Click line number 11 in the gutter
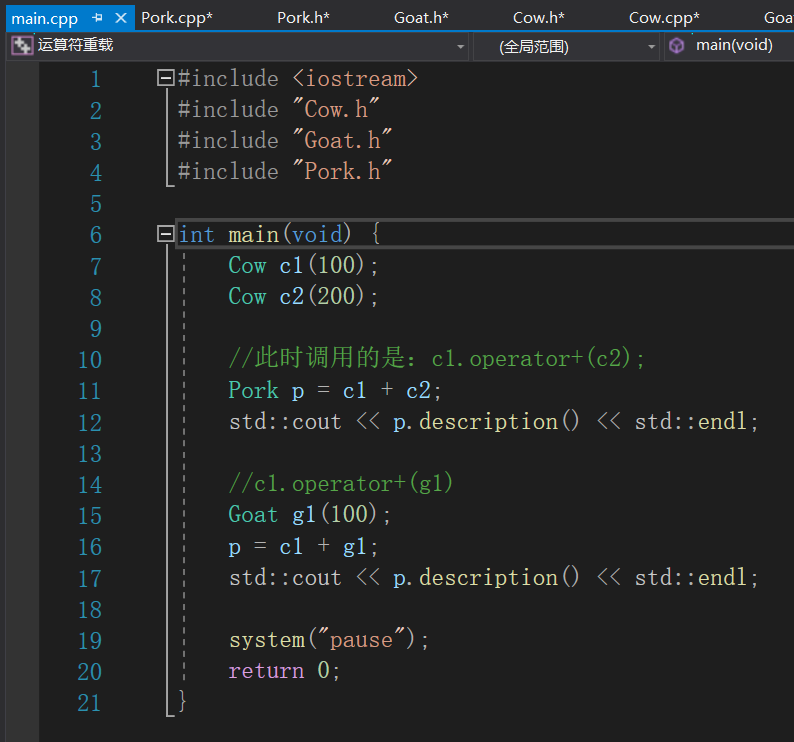This screenshot has width=794, height=742. pos(89,391)
